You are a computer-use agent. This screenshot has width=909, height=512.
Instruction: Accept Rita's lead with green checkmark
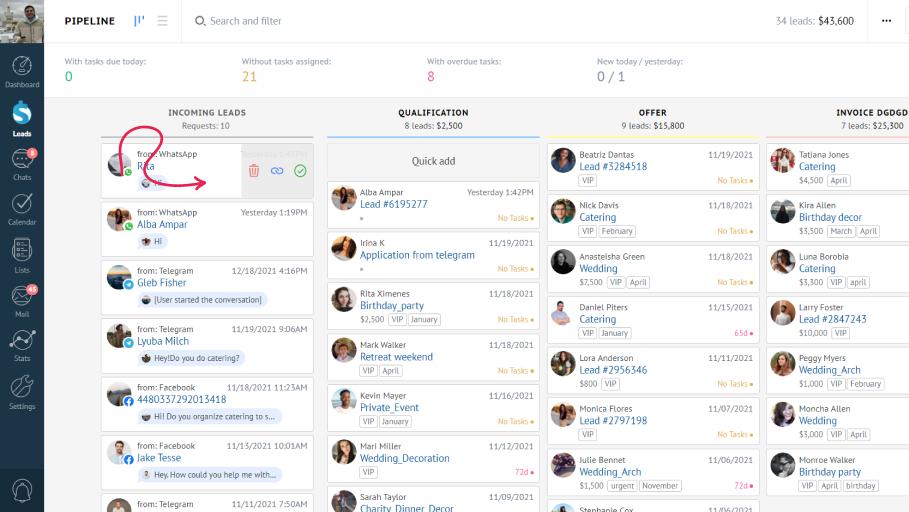[300, 171]
